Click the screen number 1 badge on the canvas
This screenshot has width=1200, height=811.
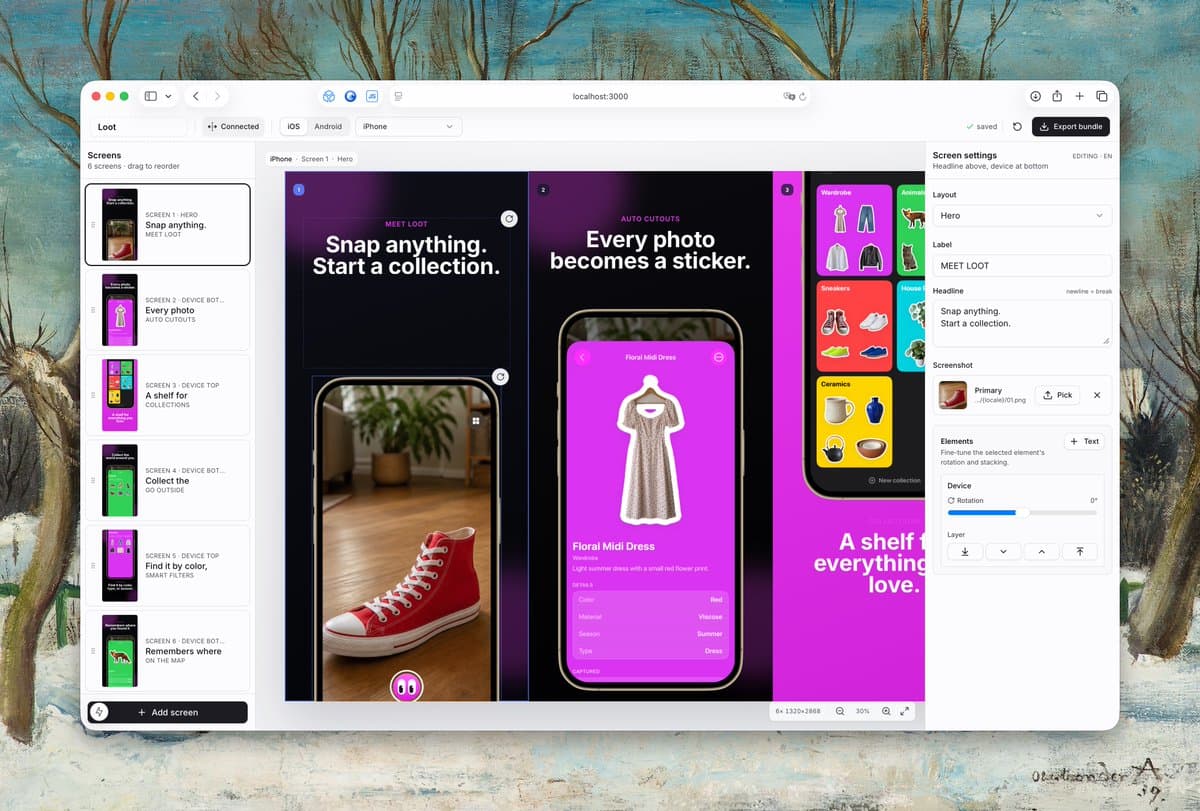[298, 189]
